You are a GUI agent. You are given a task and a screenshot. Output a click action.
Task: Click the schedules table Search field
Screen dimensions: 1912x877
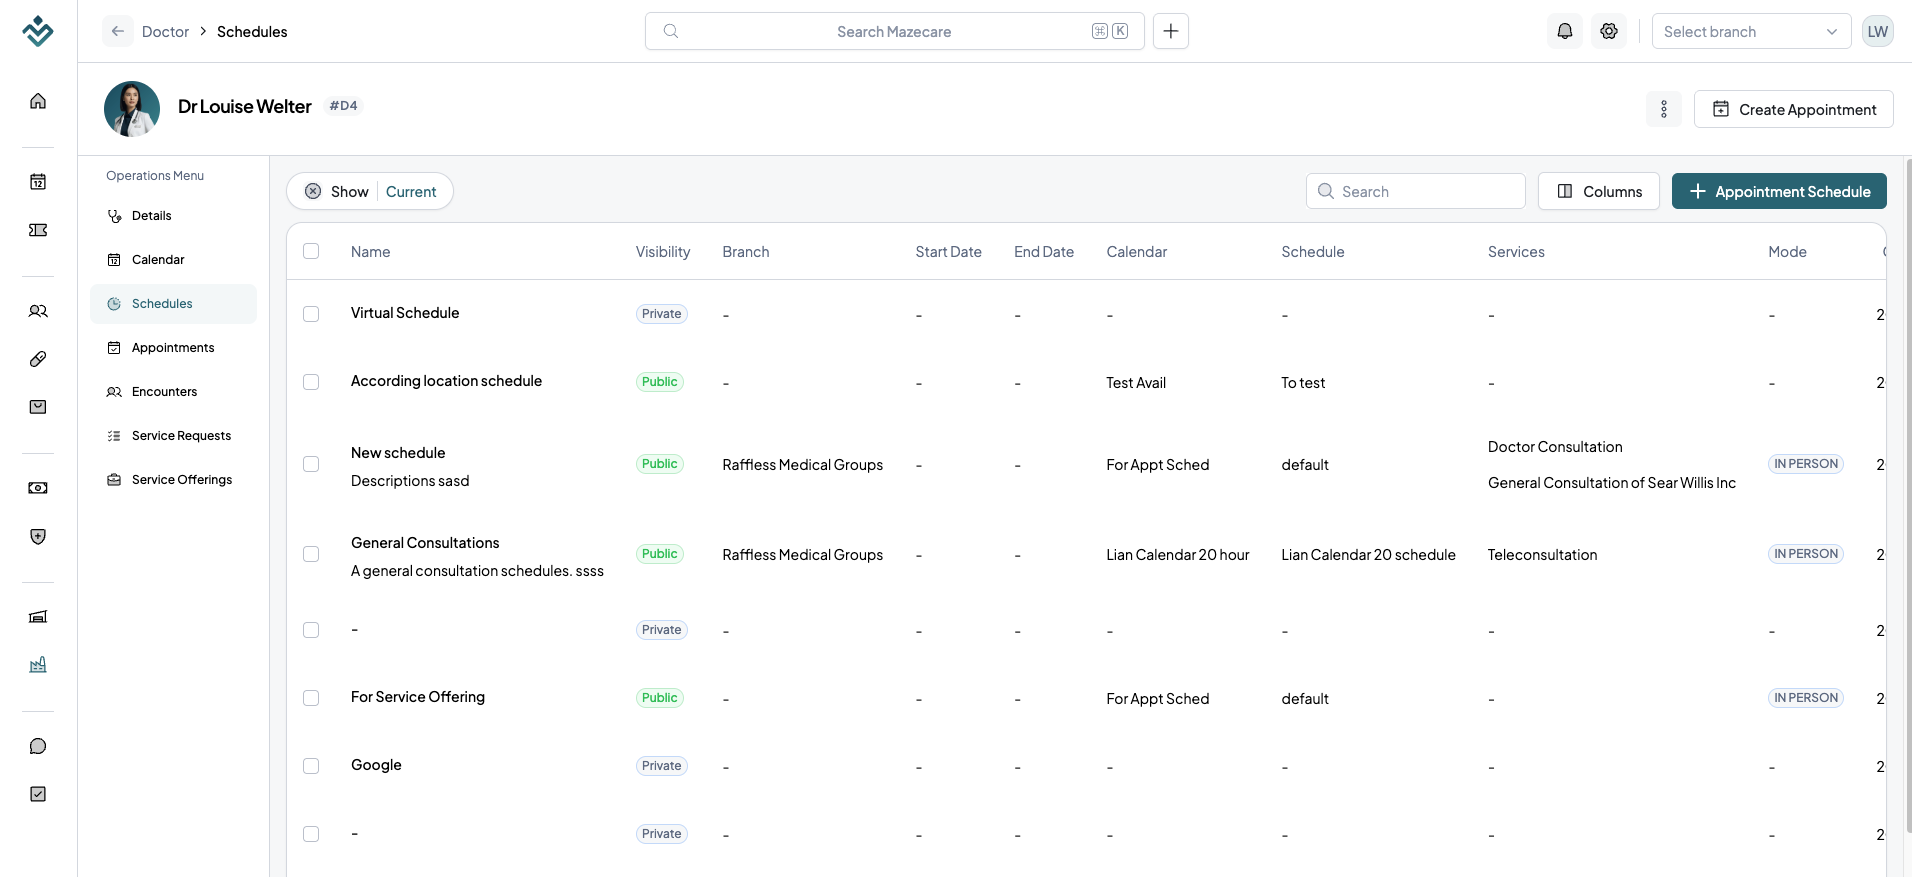pos(1416,191)
